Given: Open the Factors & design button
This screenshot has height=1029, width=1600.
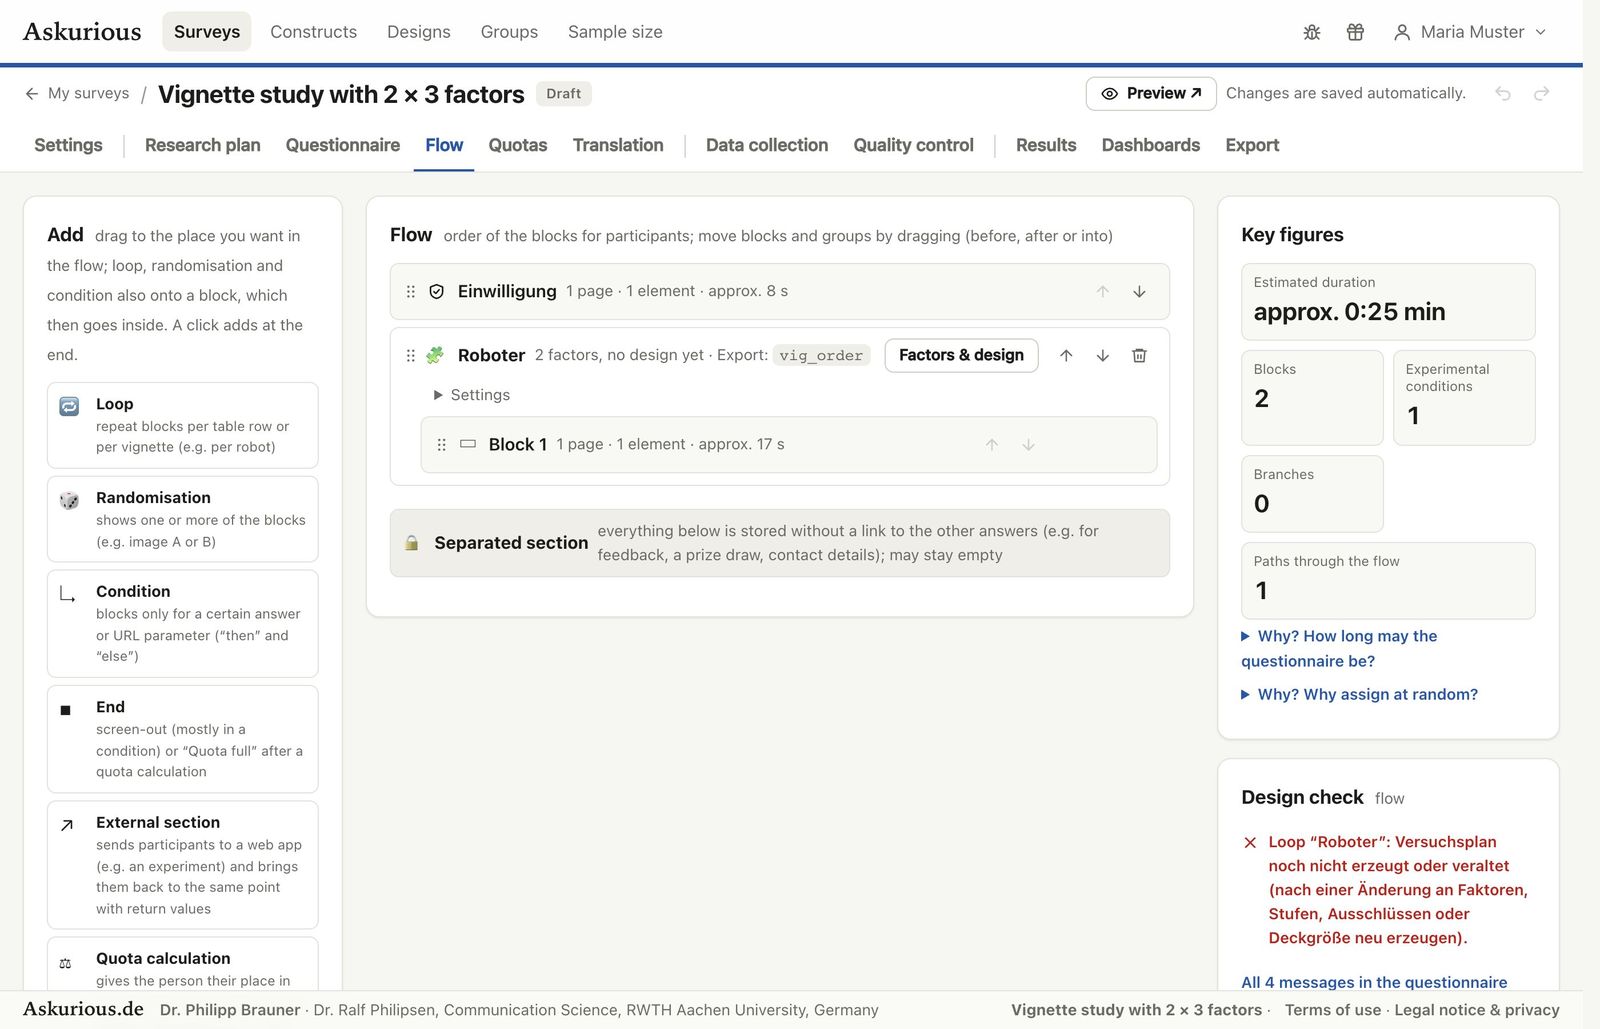Looking at the screenshot, I should [x=961, y=355].
